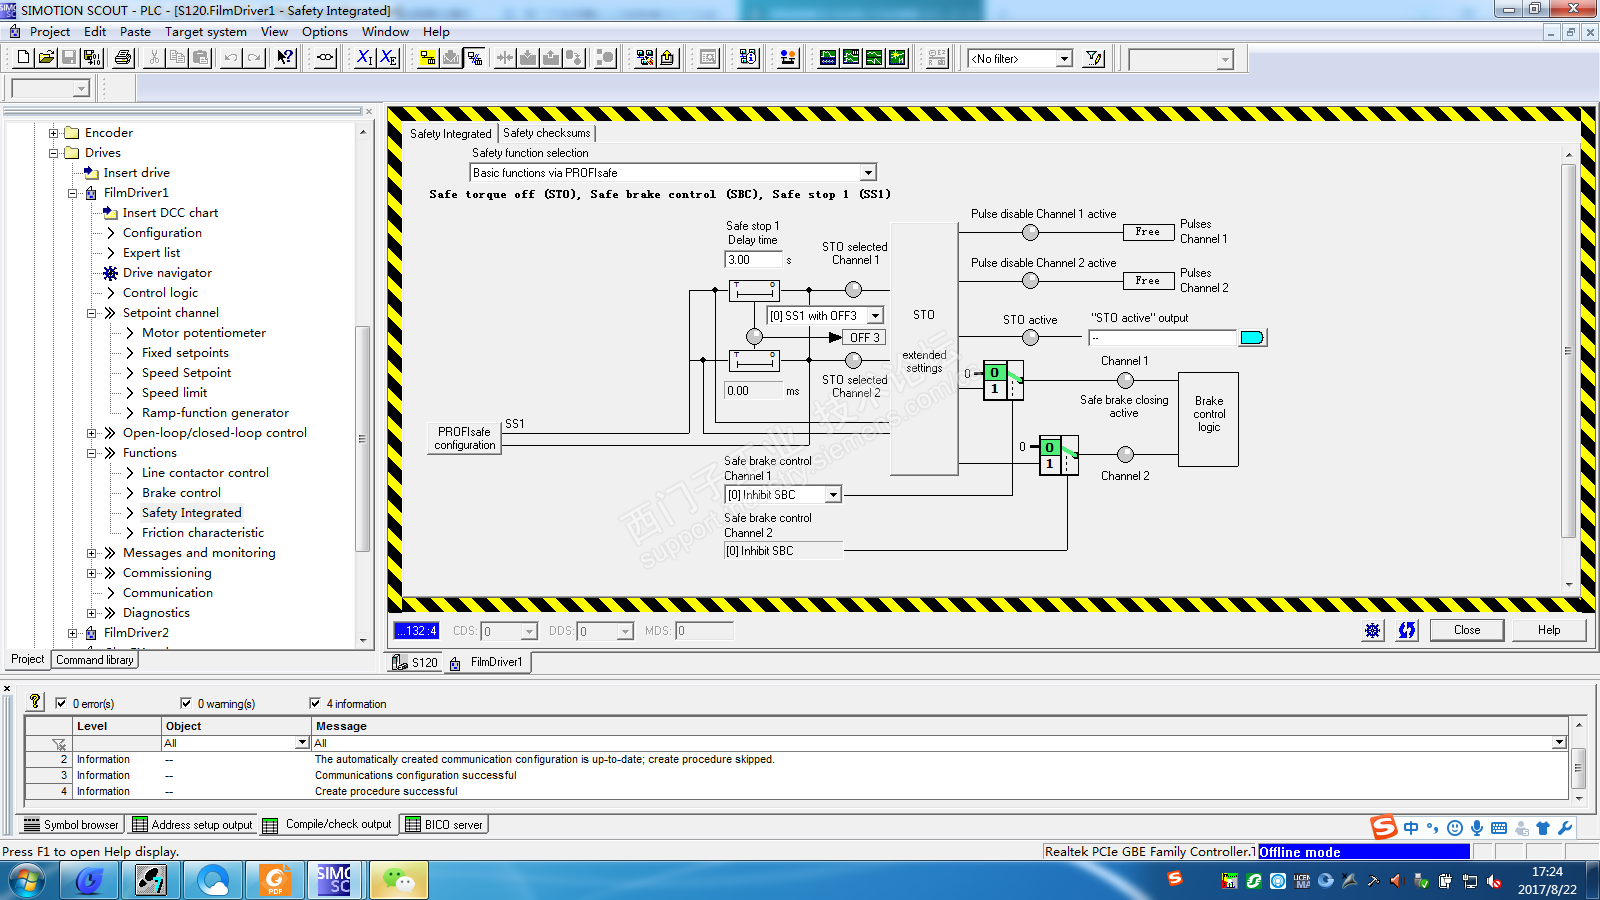Click the 0.00 ms time input field

753,391
